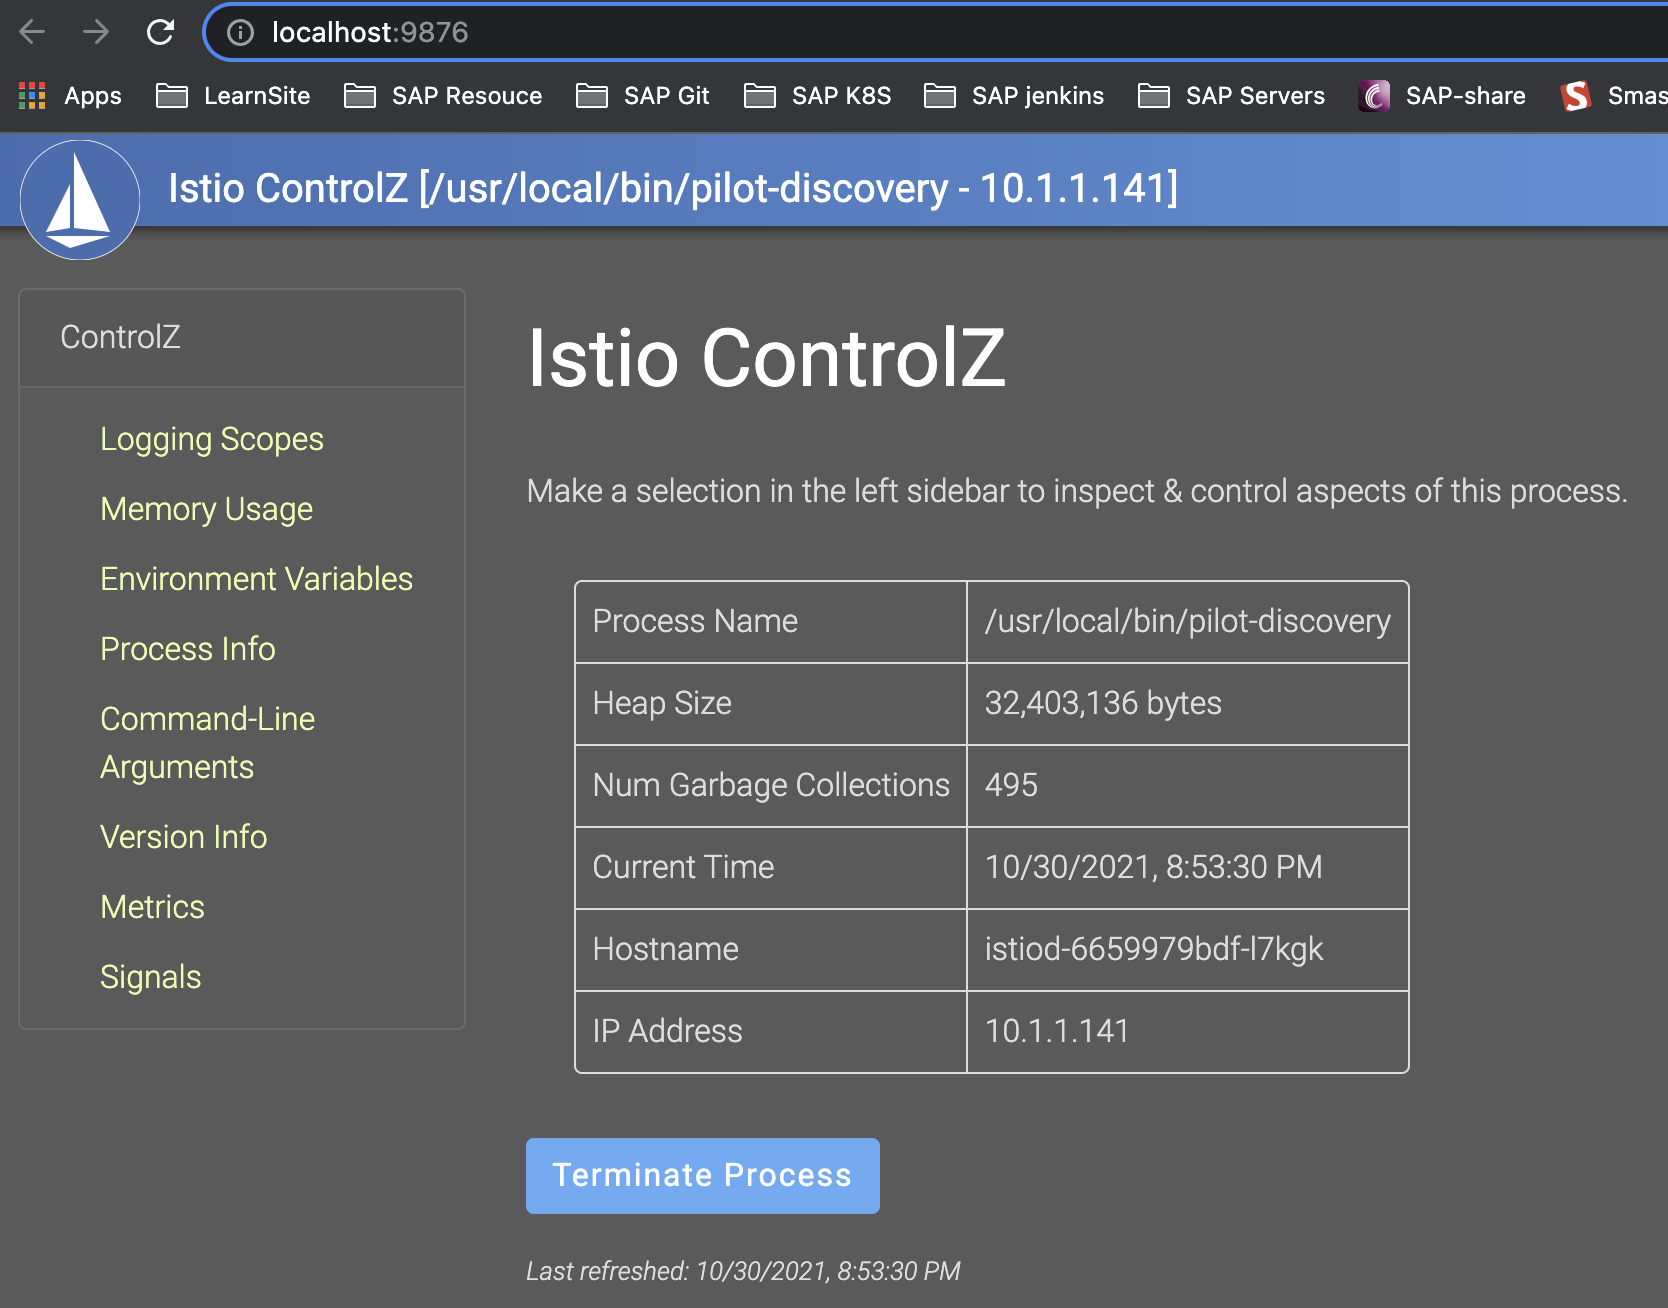The width and height of the screenshot is (1668, 1308).
Task: Open Memory Usage in the sidebar
Action: [207, 510]
